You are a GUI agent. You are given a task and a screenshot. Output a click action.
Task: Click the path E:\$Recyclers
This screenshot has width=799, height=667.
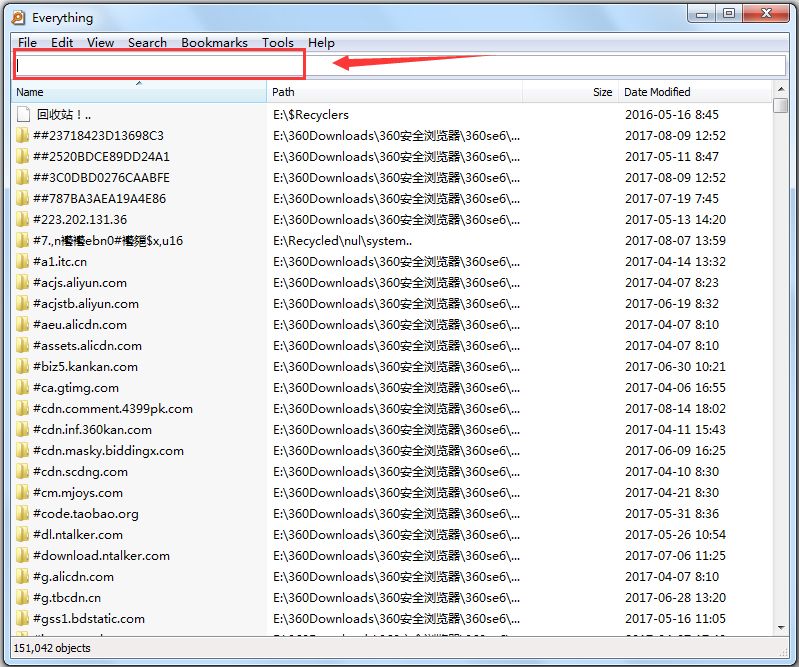click(311, 115)
